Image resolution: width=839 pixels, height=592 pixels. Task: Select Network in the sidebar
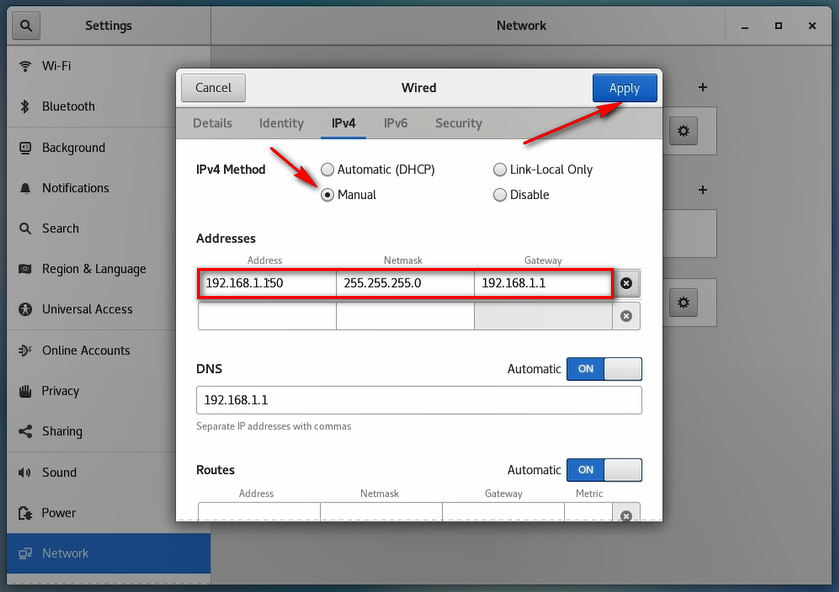tap(109, 553)
